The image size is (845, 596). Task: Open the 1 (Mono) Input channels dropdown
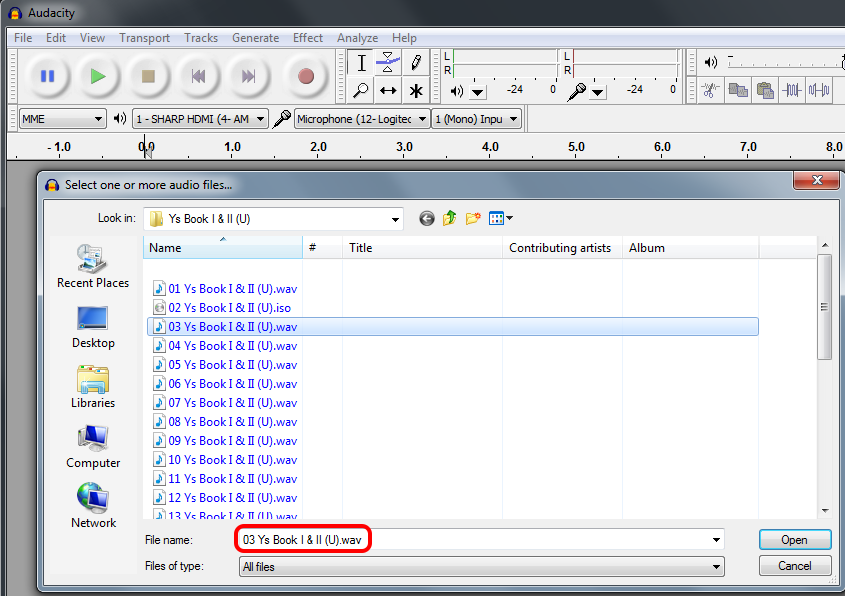click(476, 119)
